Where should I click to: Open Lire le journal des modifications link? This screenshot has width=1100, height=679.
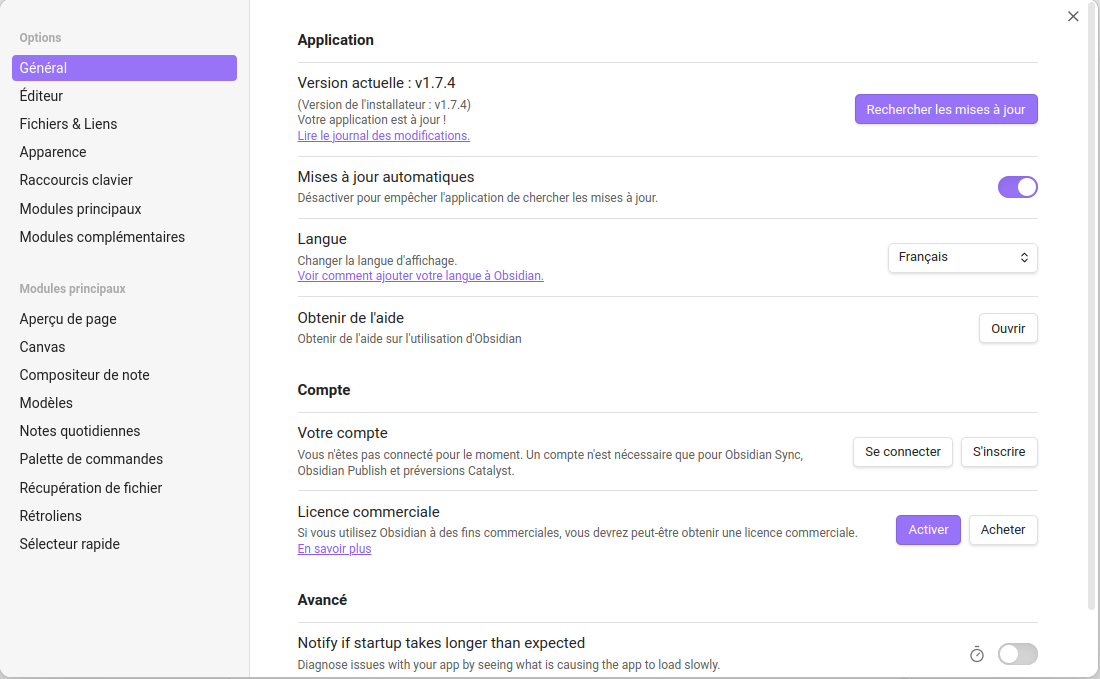(x=383, y=136)
